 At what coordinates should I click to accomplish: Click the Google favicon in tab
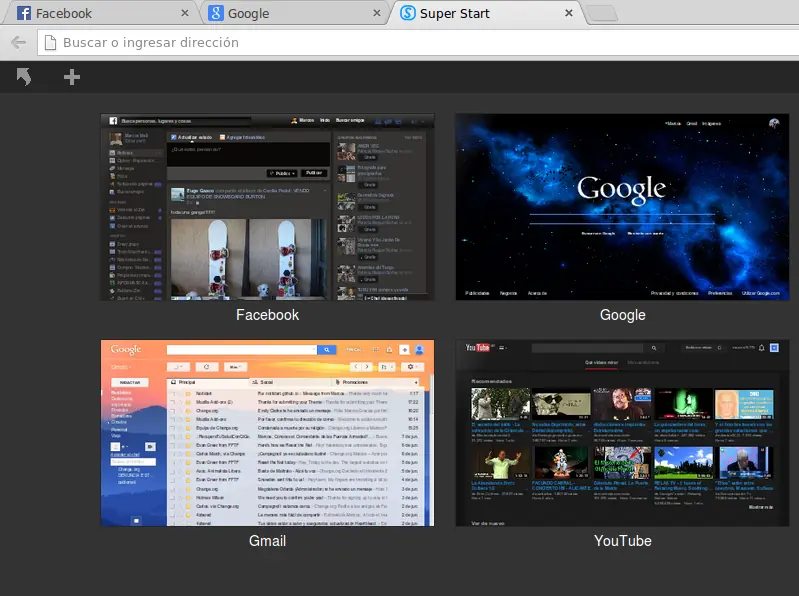(x=216, y=13)
